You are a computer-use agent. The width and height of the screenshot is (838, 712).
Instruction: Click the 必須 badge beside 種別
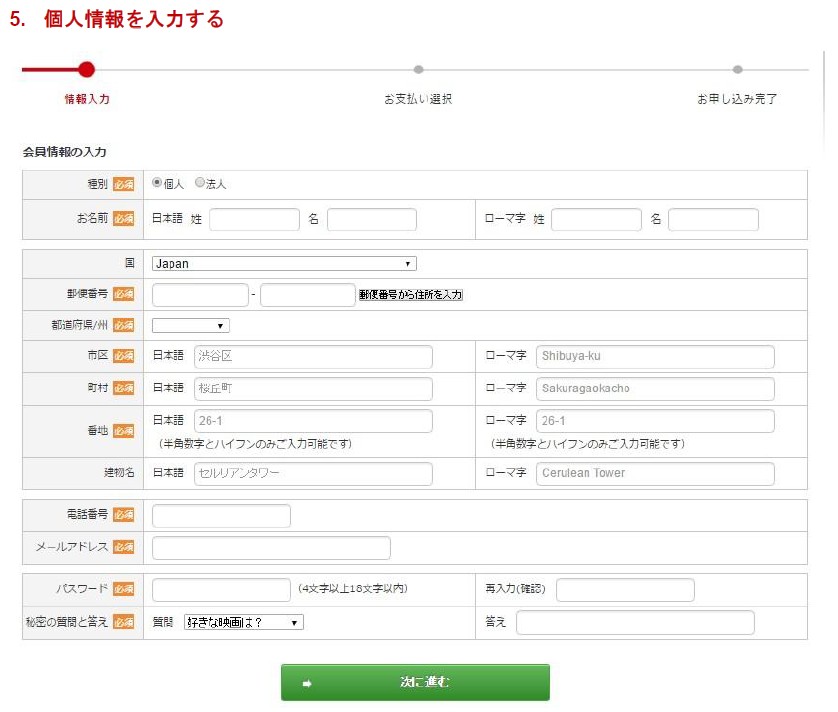point(123,184)
